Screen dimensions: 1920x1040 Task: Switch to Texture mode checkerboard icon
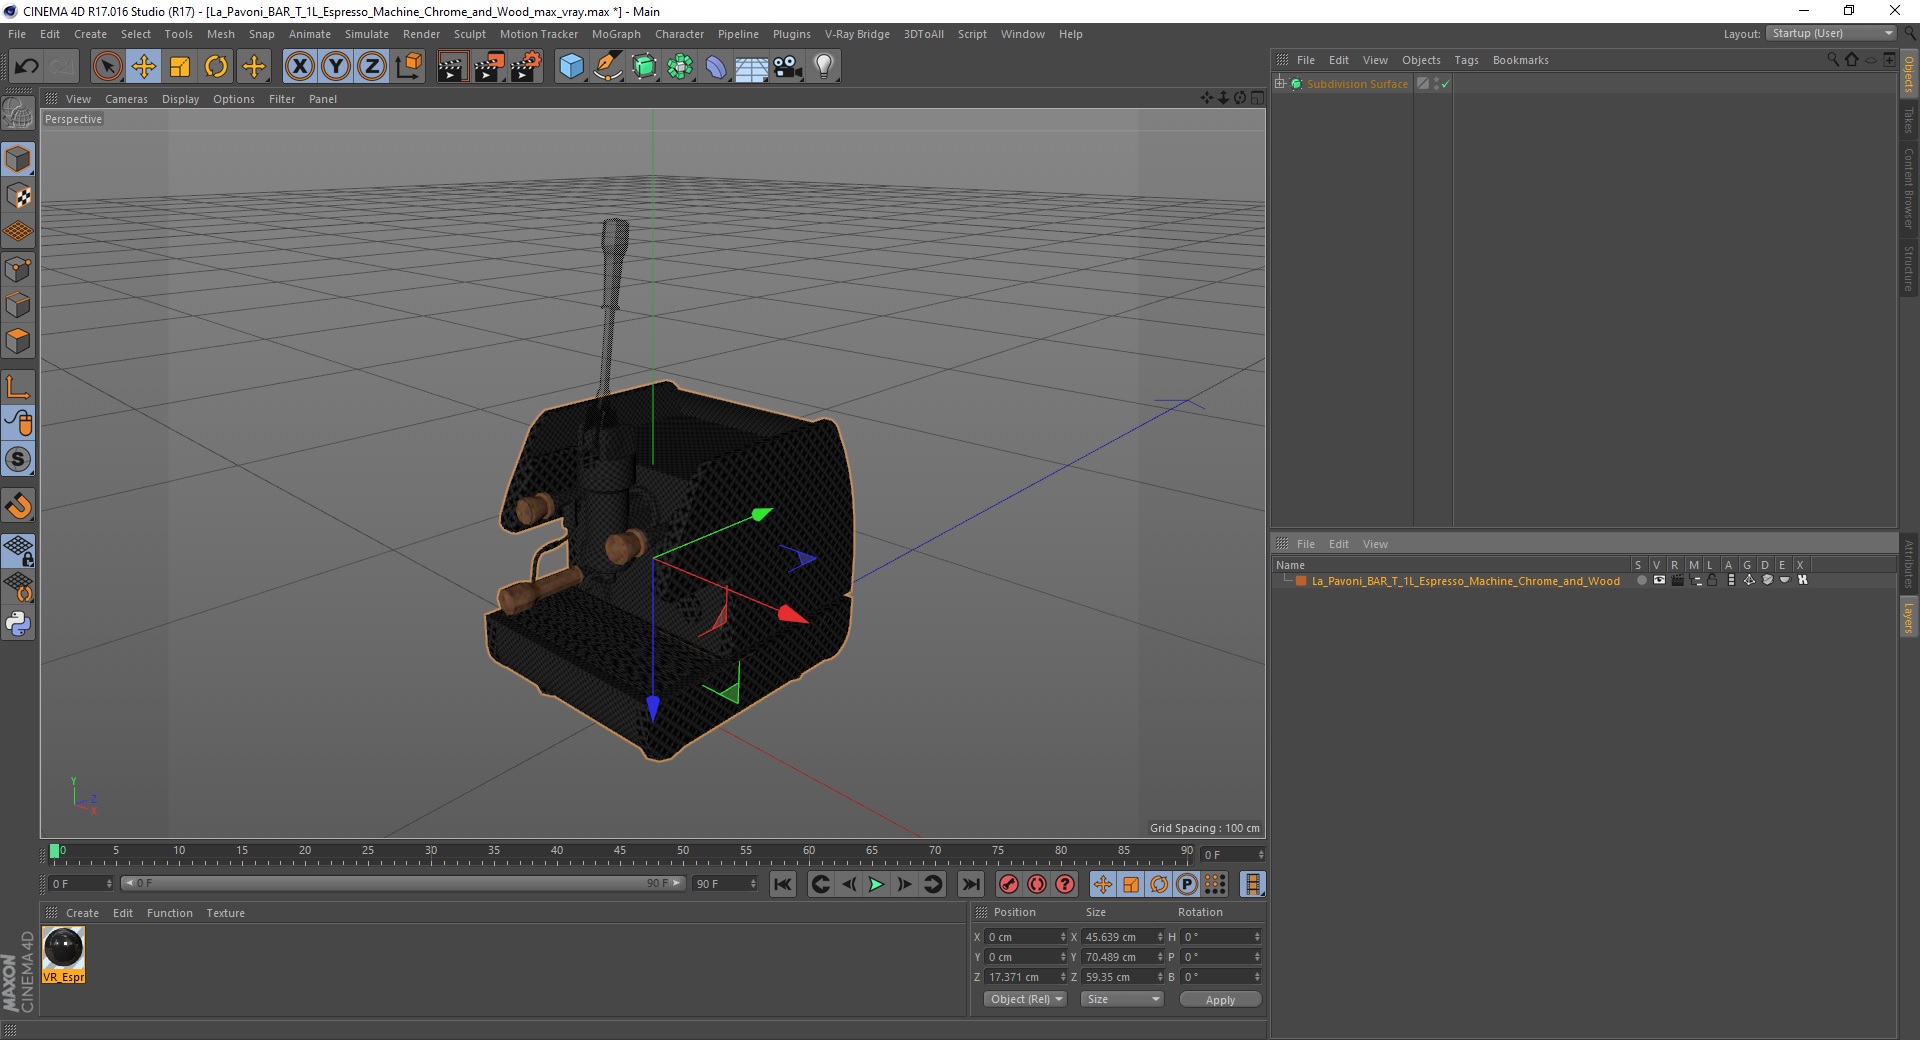pos(18,196)
